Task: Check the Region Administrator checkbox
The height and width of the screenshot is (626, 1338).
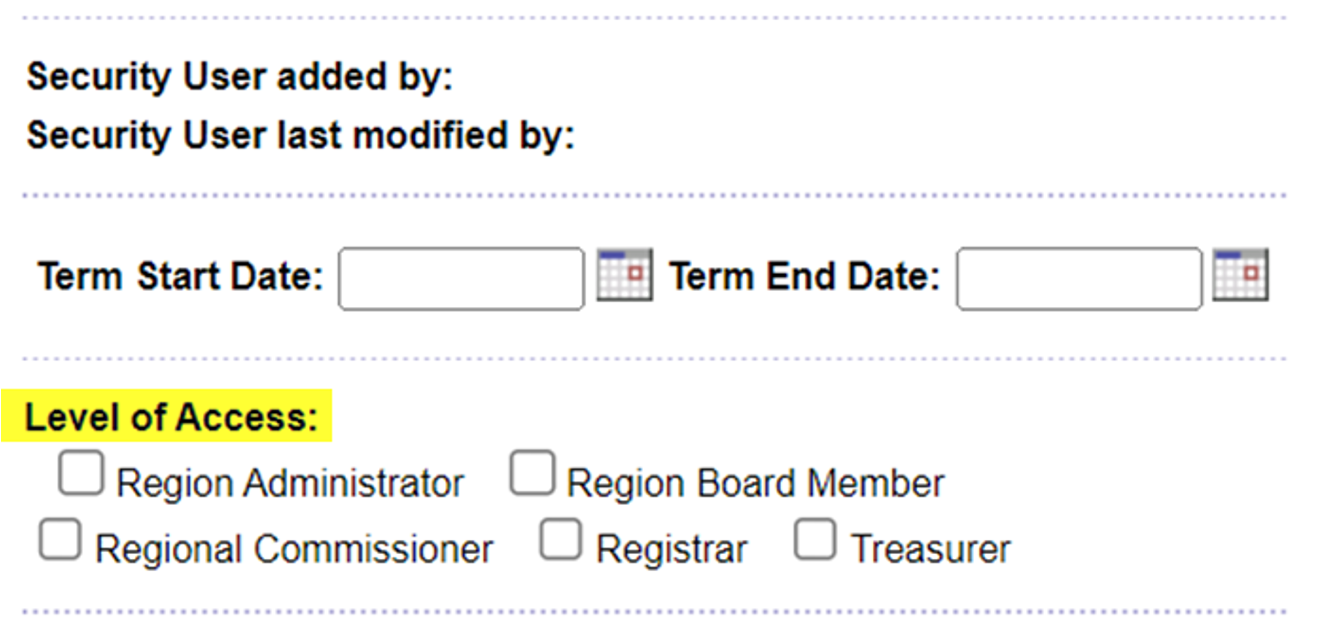Action: (x=80, y=474)
